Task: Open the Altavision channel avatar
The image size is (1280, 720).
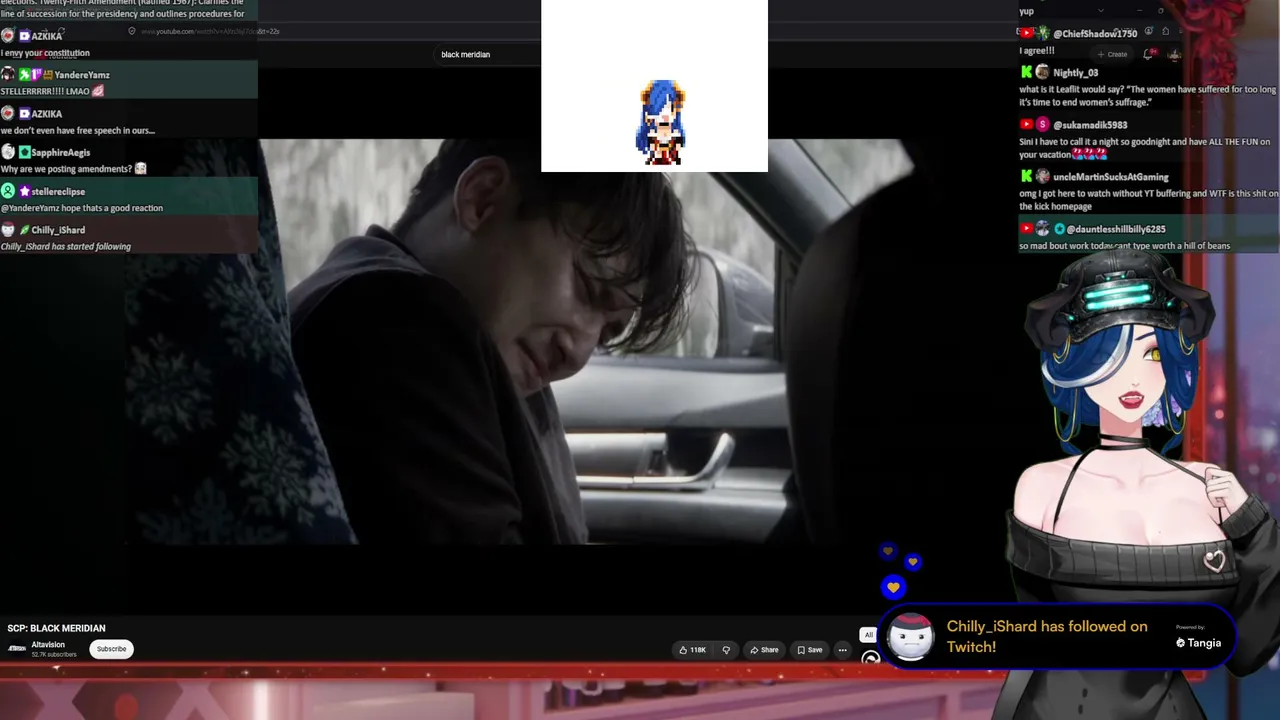Action: pos(17,649)
